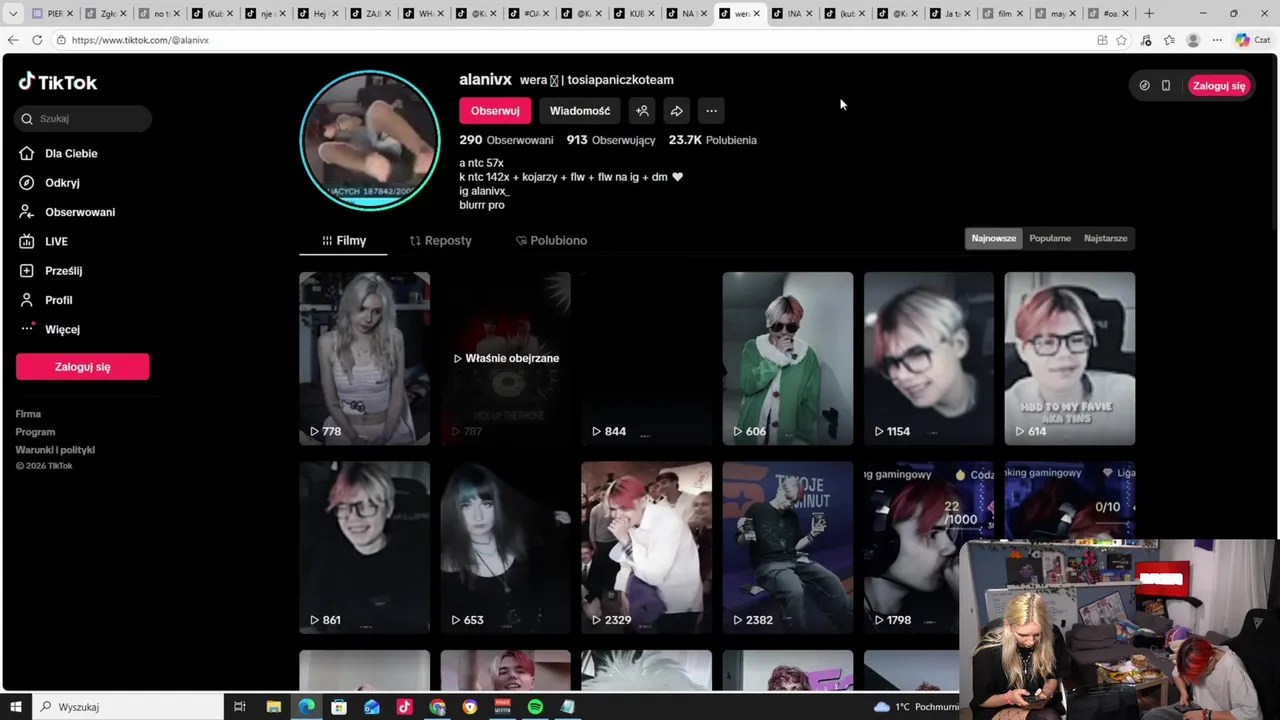Open Microsoft Store from the taskbar
This screenshot has width=1280, height=720.
click(339, 707)
